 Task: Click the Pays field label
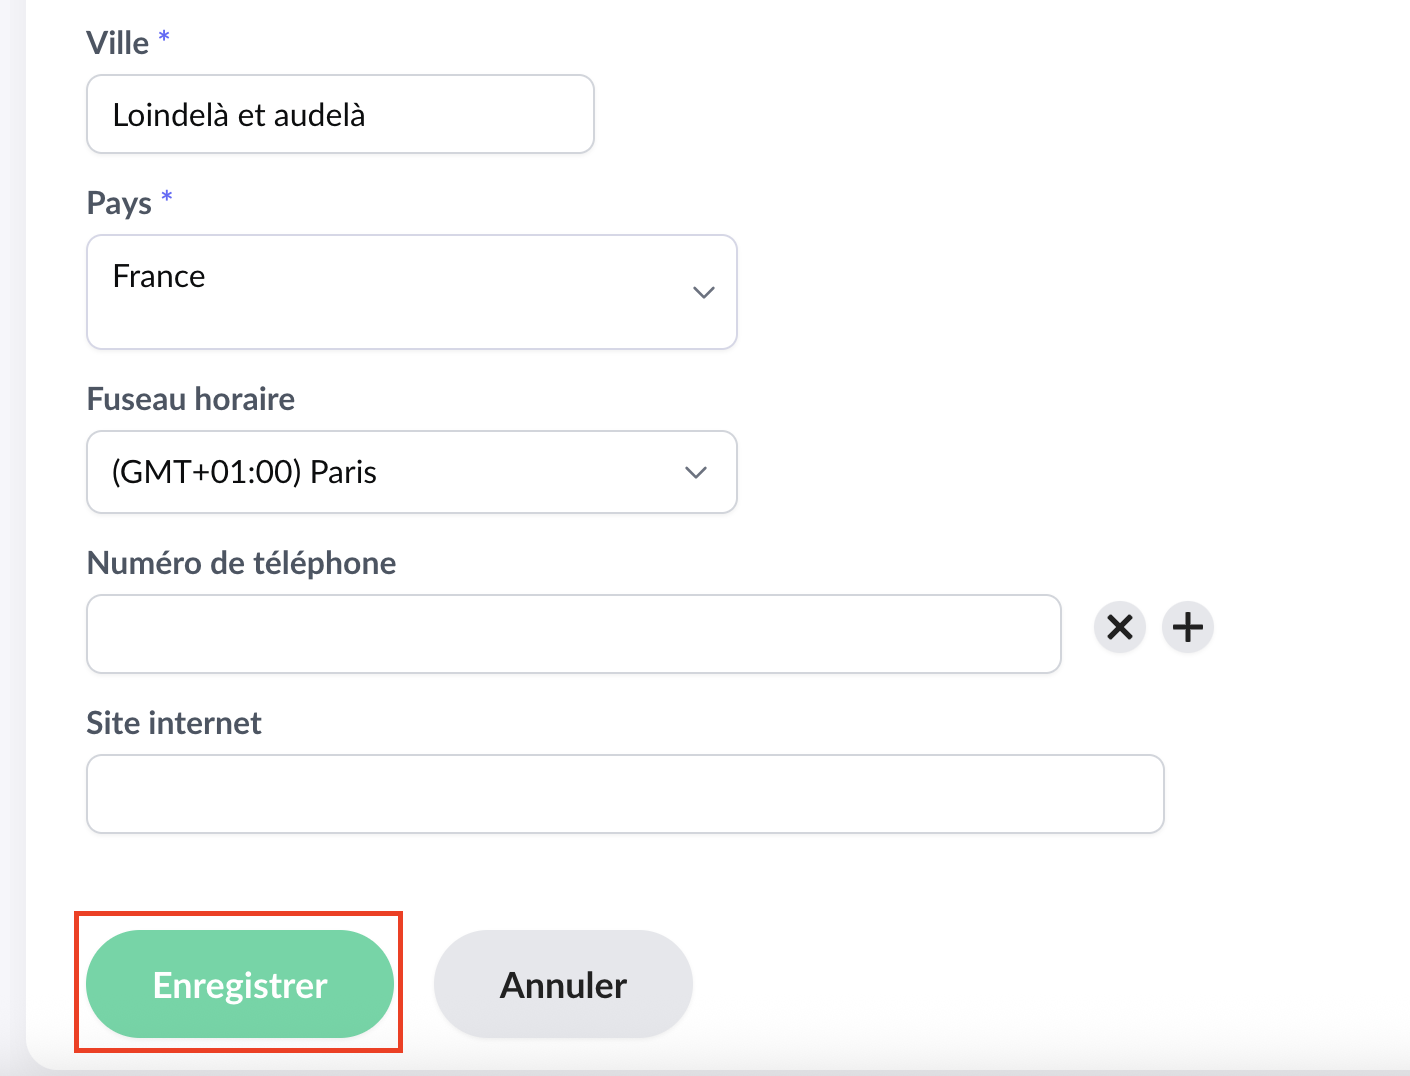tap(119, 203)
